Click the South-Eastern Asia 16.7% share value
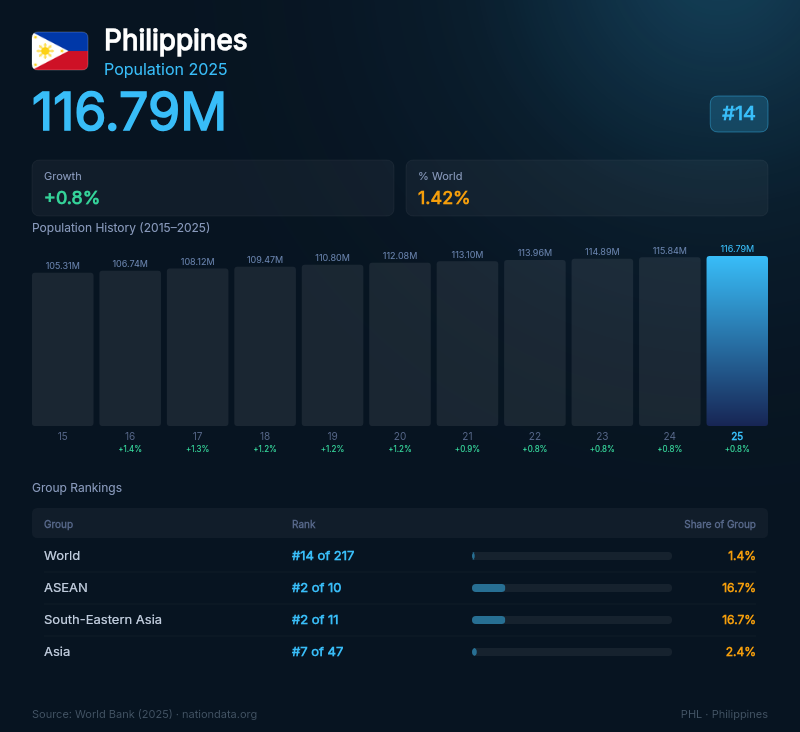 (739, 620)
